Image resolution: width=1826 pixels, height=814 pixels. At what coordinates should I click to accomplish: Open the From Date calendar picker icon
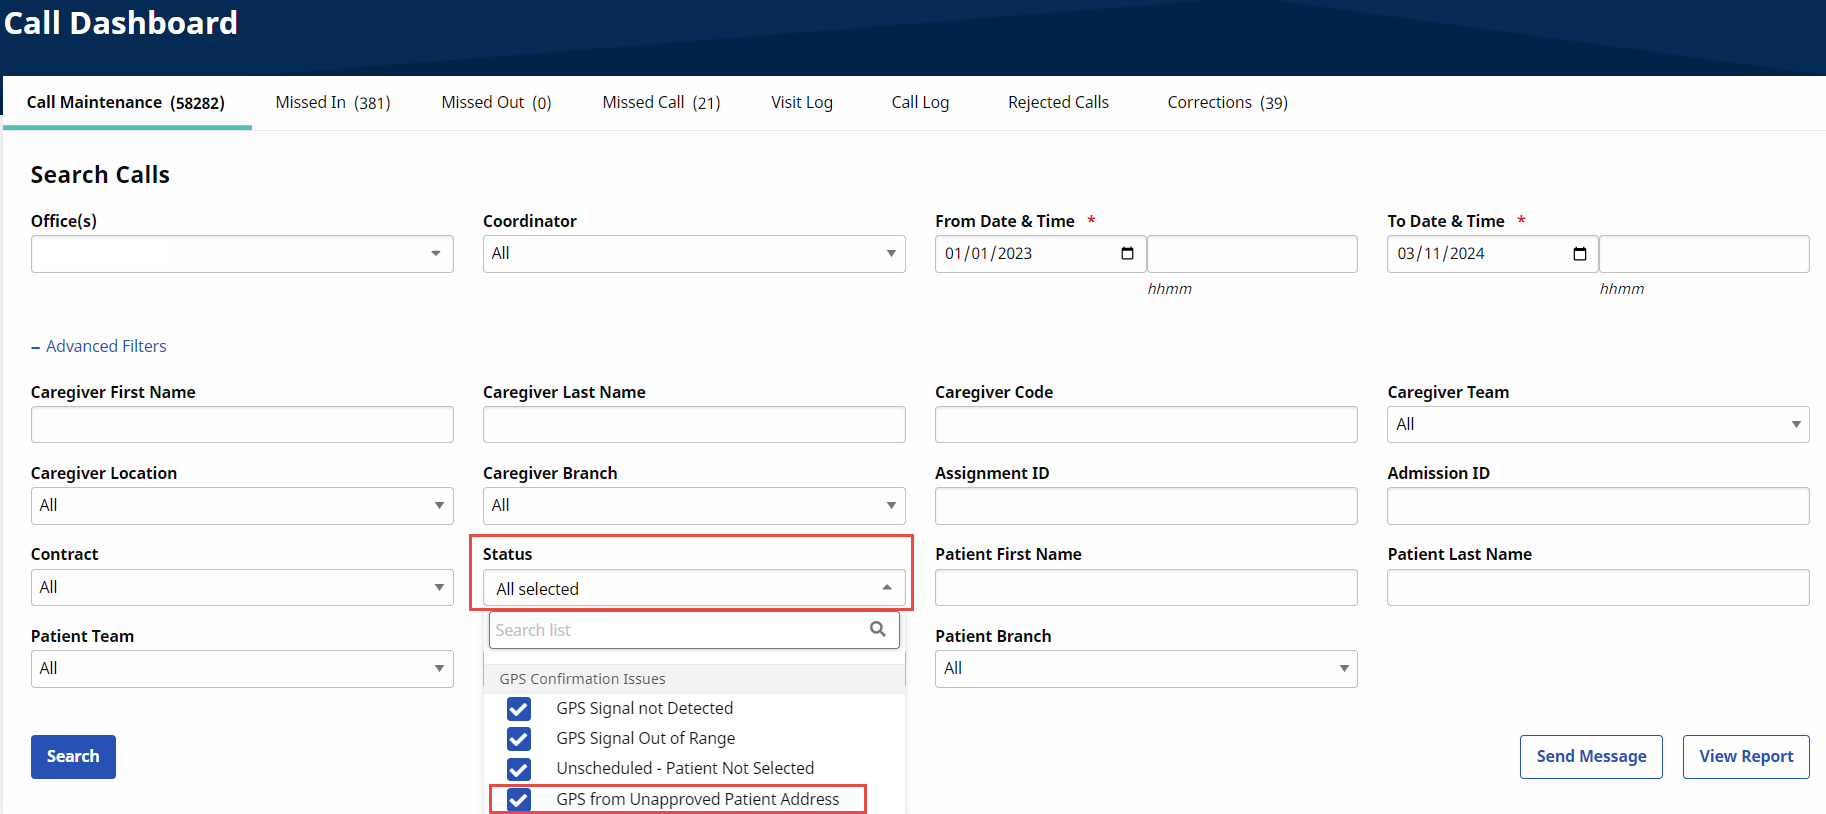tap(1127, 254)
